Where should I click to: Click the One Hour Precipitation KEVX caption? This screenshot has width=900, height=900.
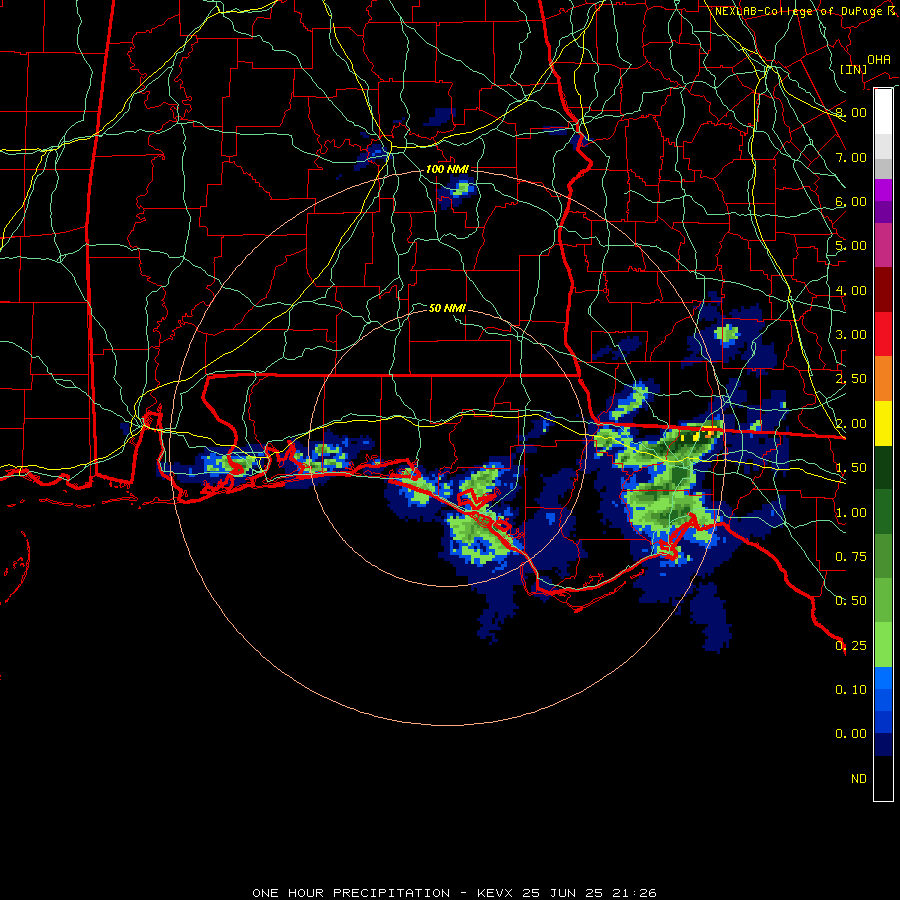coord(454,893)
